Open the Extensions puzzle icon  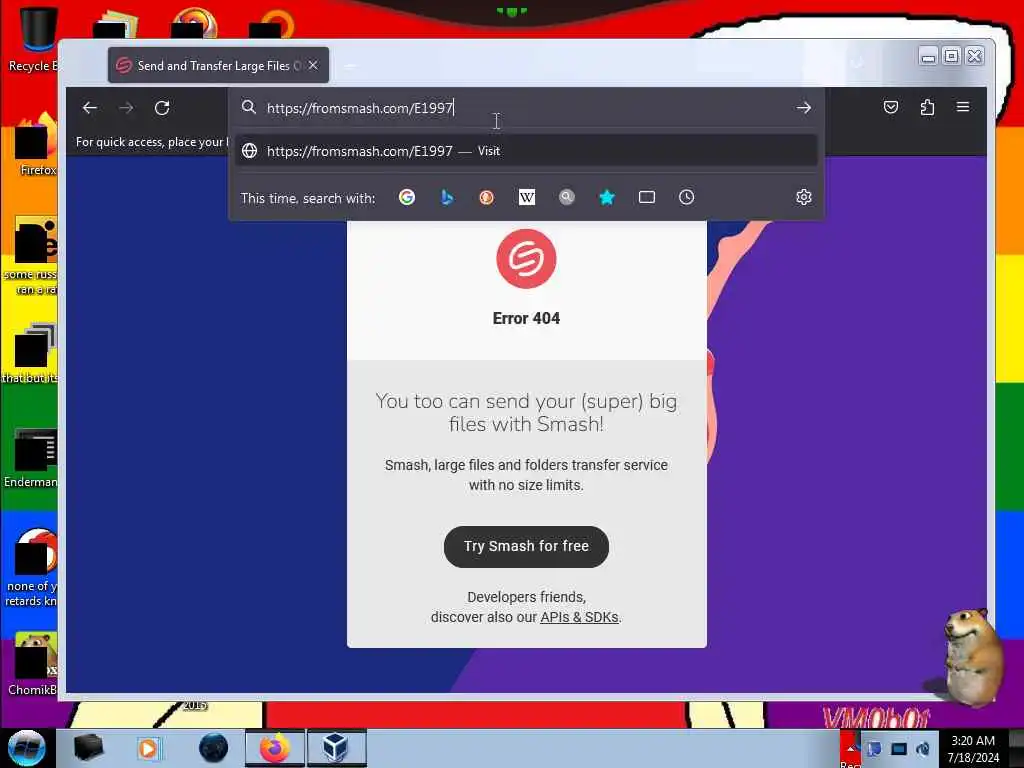coord(927,107)
